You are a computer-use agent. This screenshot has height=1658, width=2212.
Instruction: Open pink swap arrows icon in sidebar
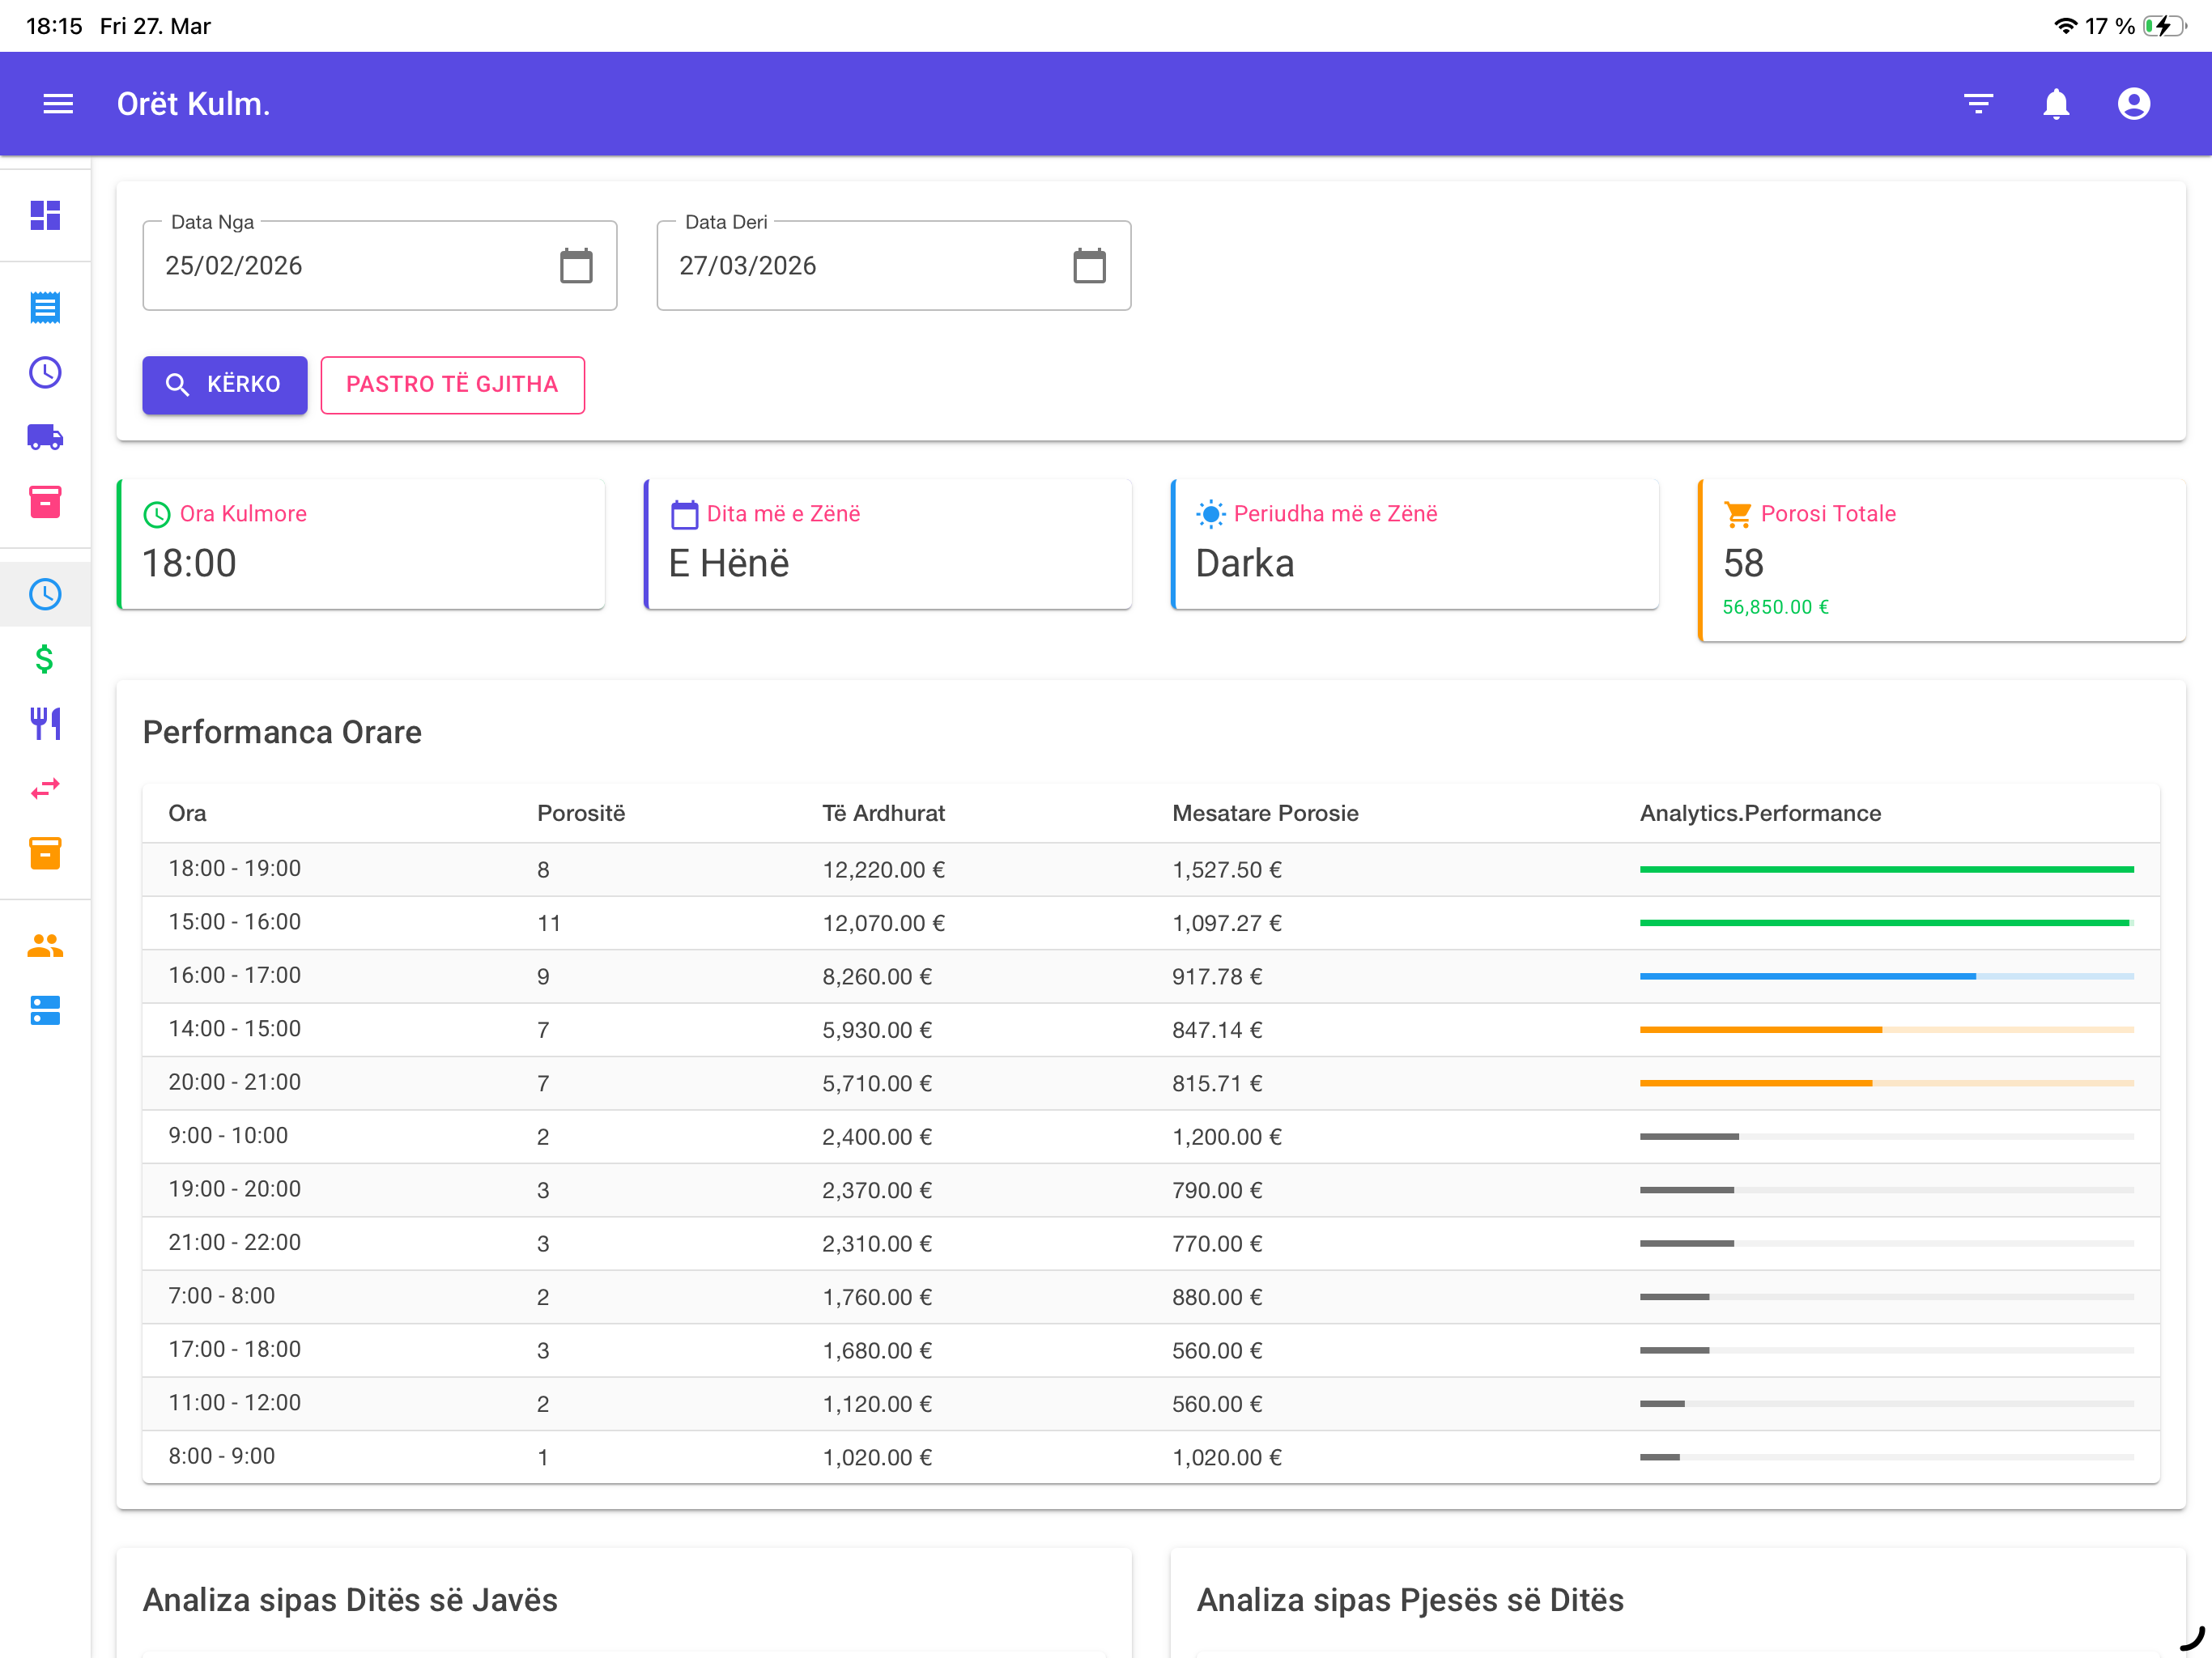[45, 789]
